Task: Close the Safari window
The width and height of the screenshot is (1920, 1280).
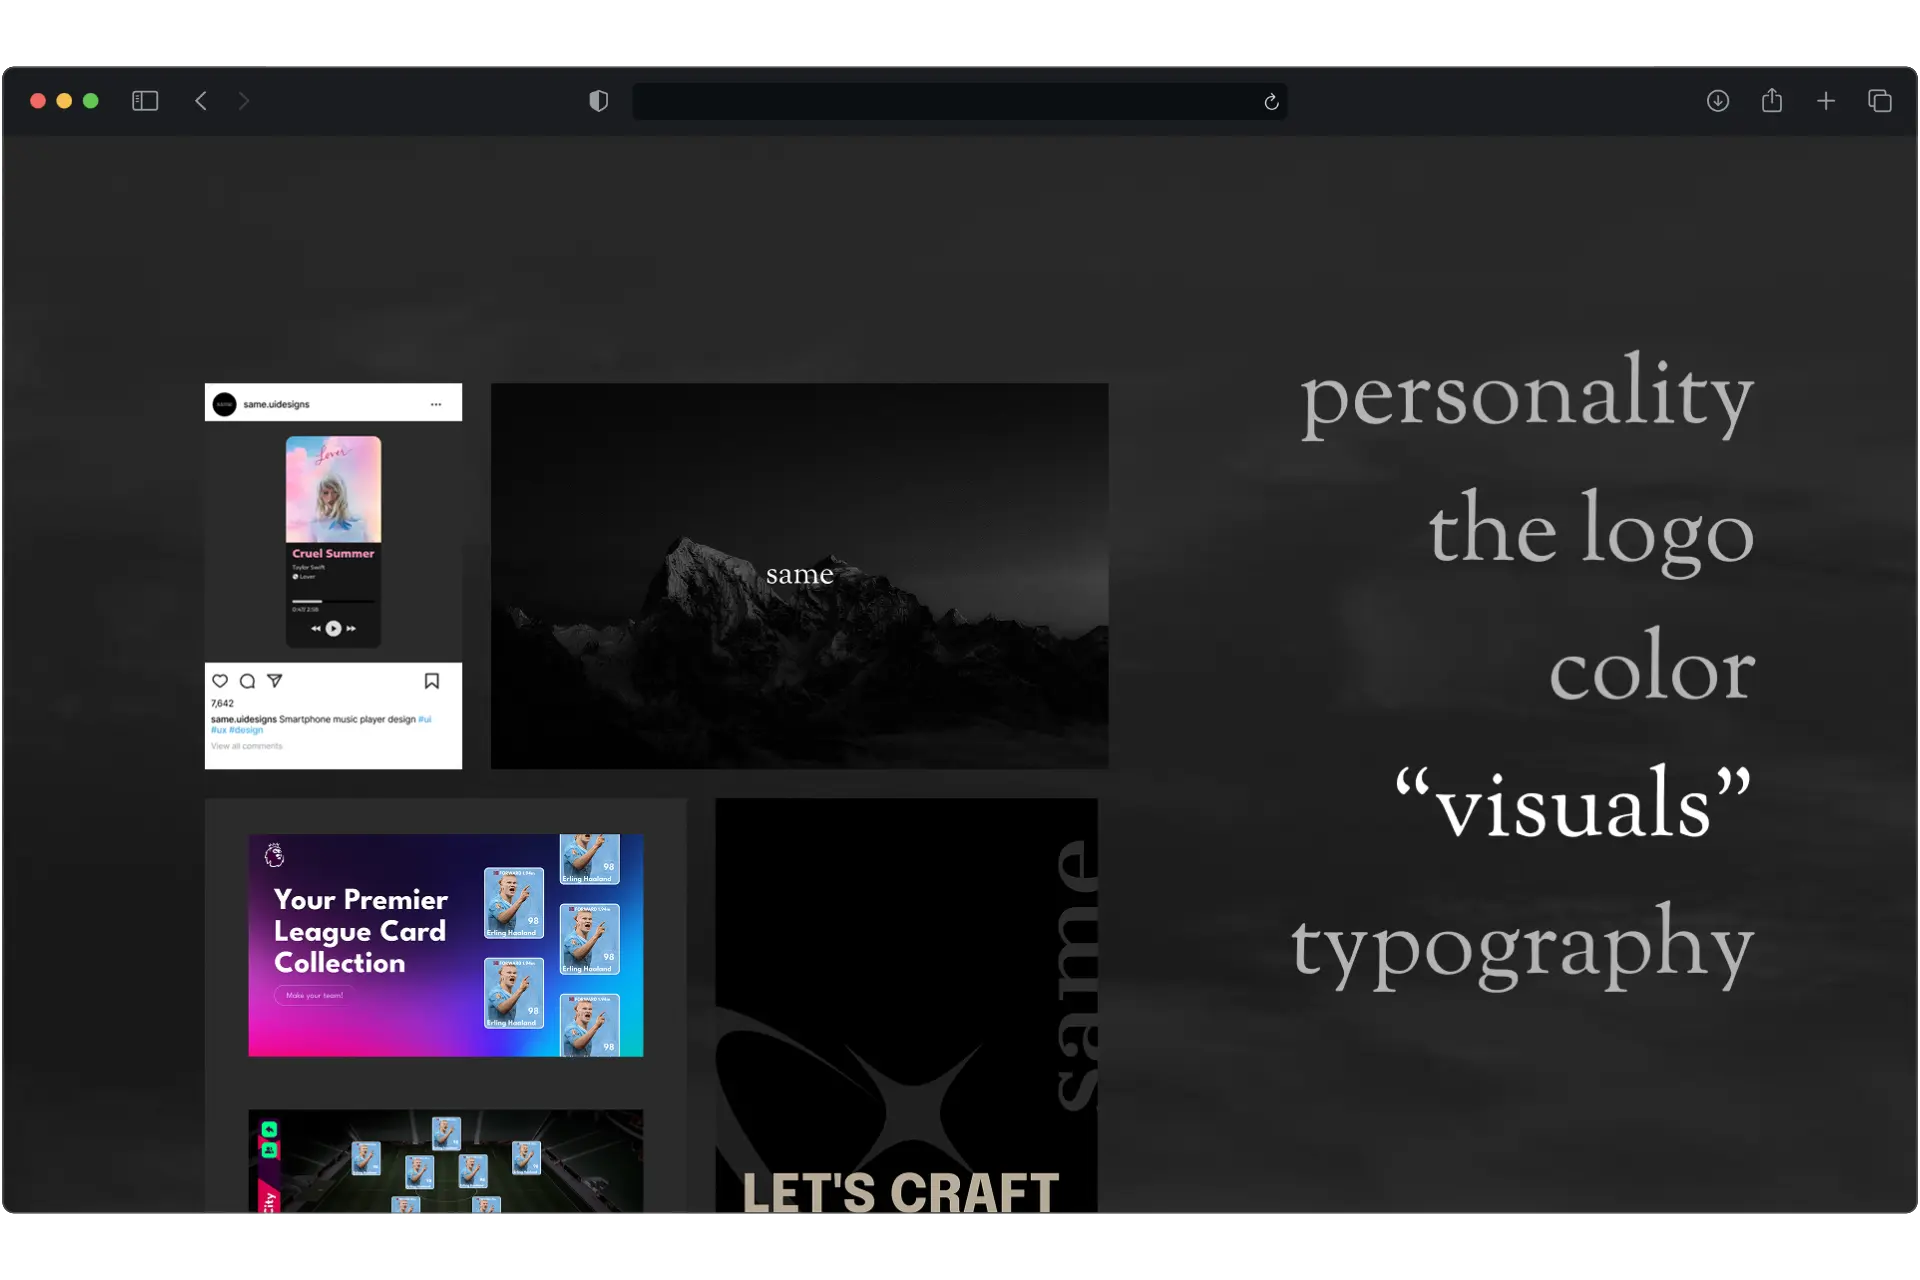Action: 38,101
